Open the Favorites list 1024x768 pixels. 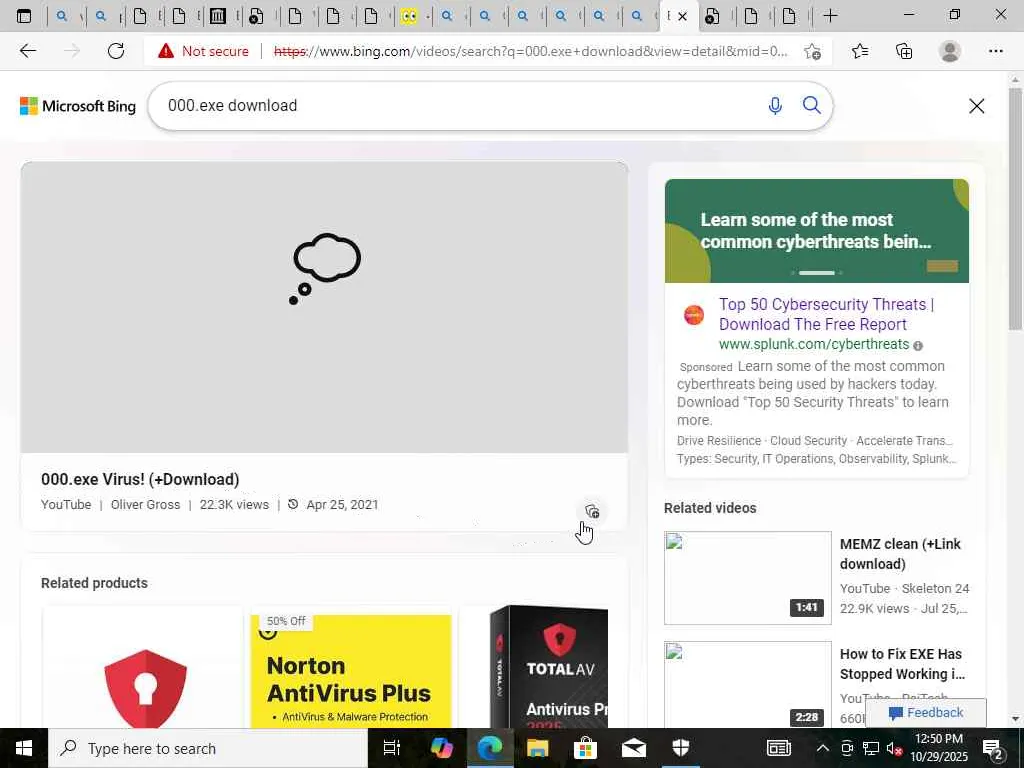pos(860,51)
